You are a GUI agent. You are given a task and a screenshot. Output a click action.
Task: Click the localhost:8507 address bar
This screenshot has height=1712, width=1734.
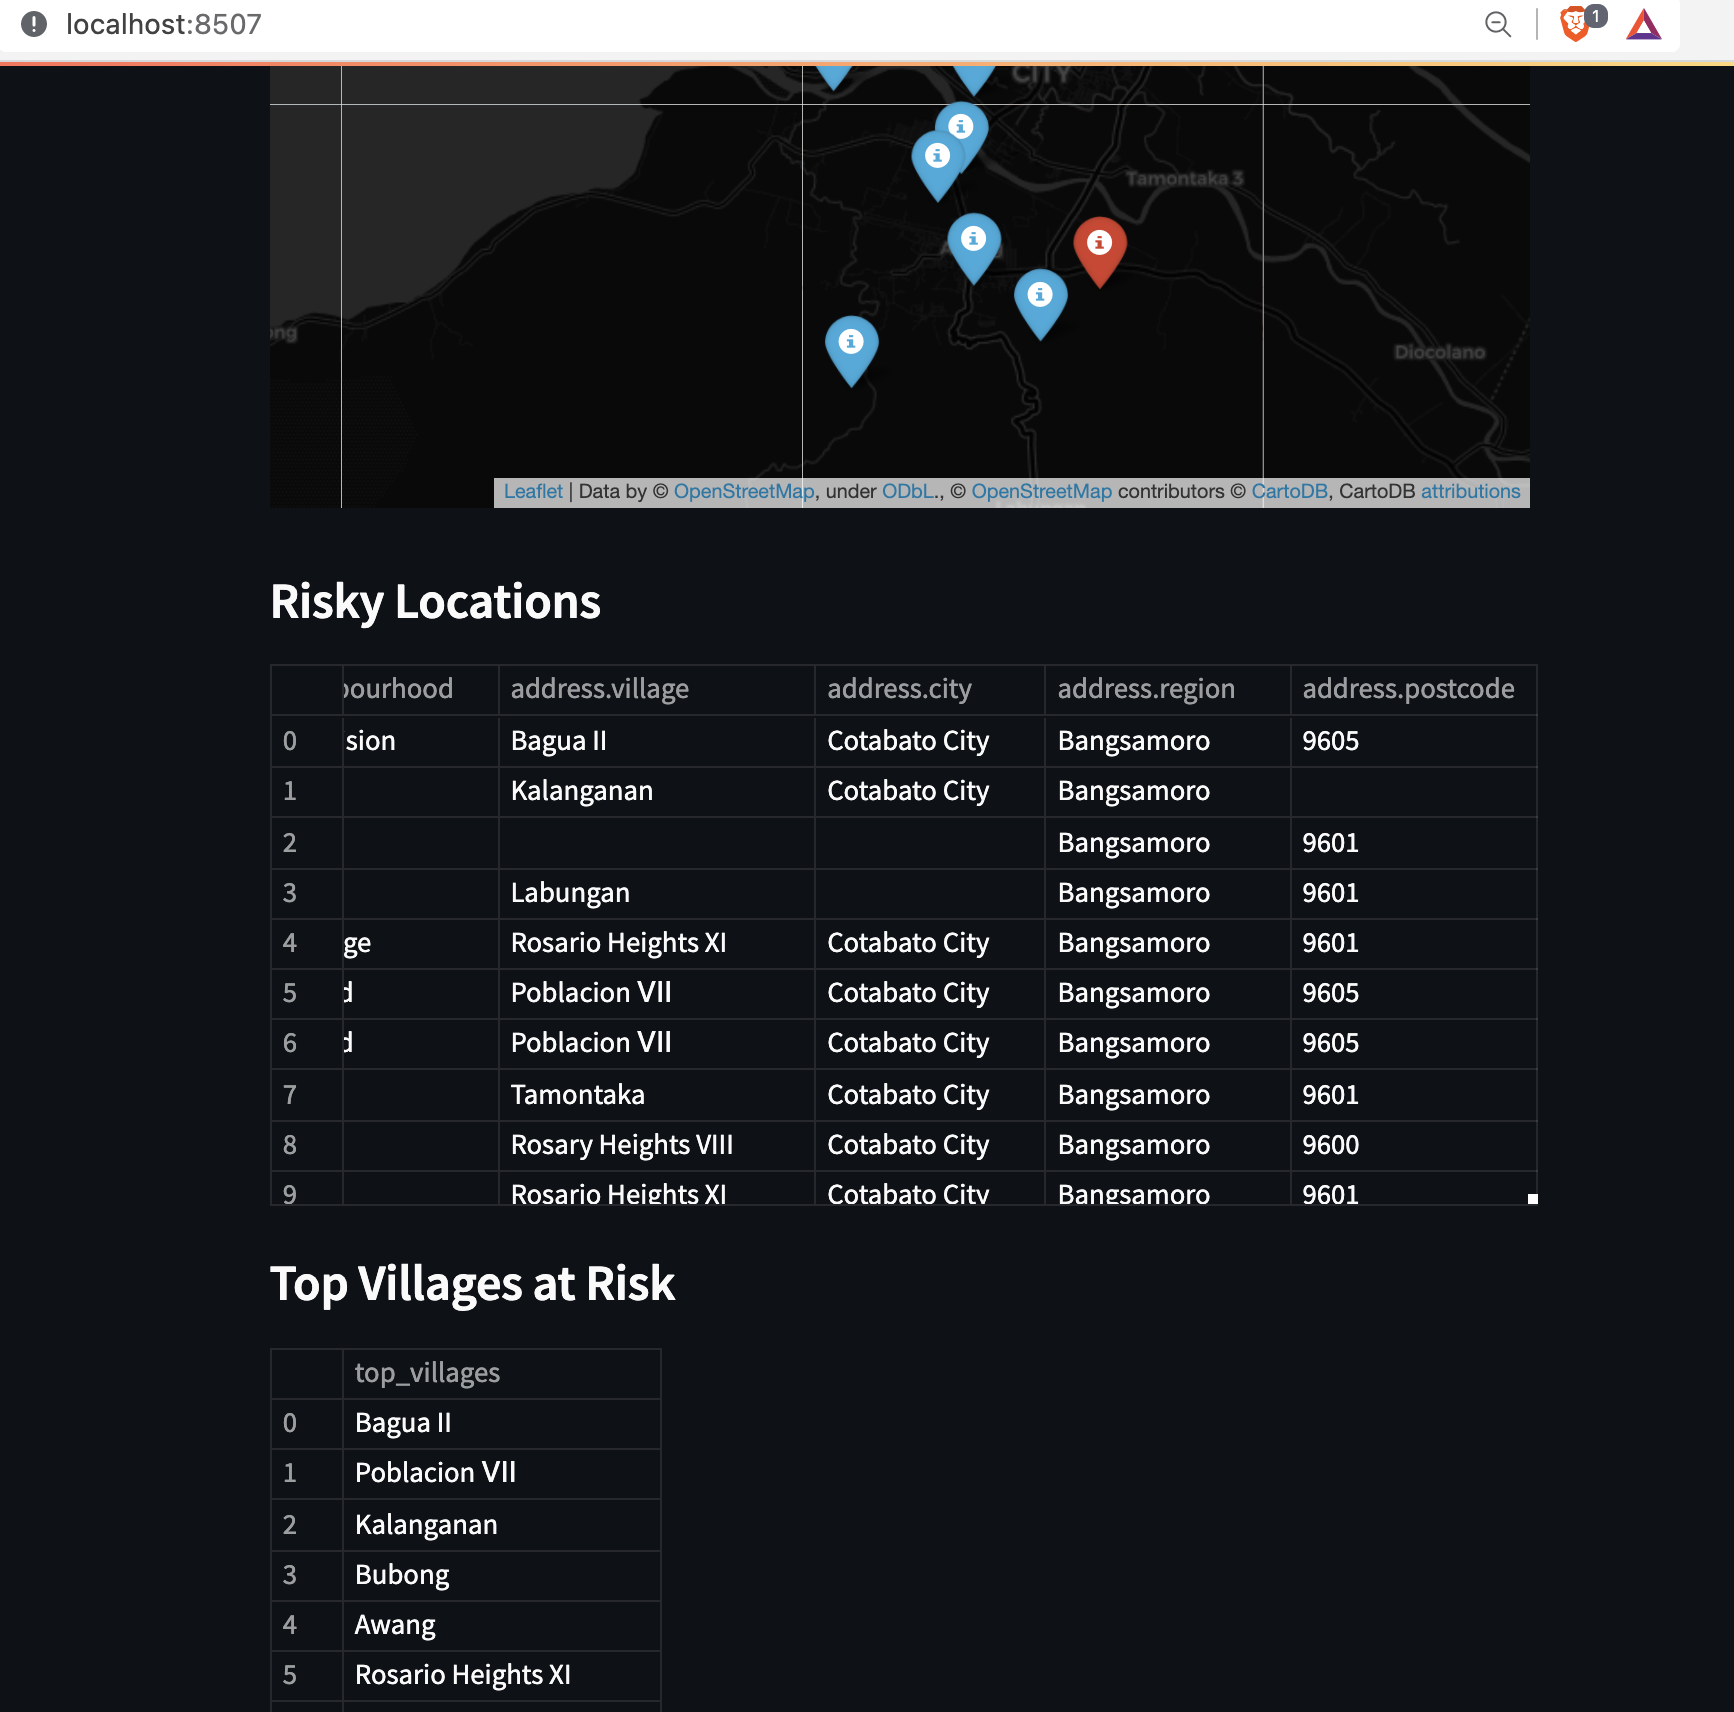click(164, 24)
